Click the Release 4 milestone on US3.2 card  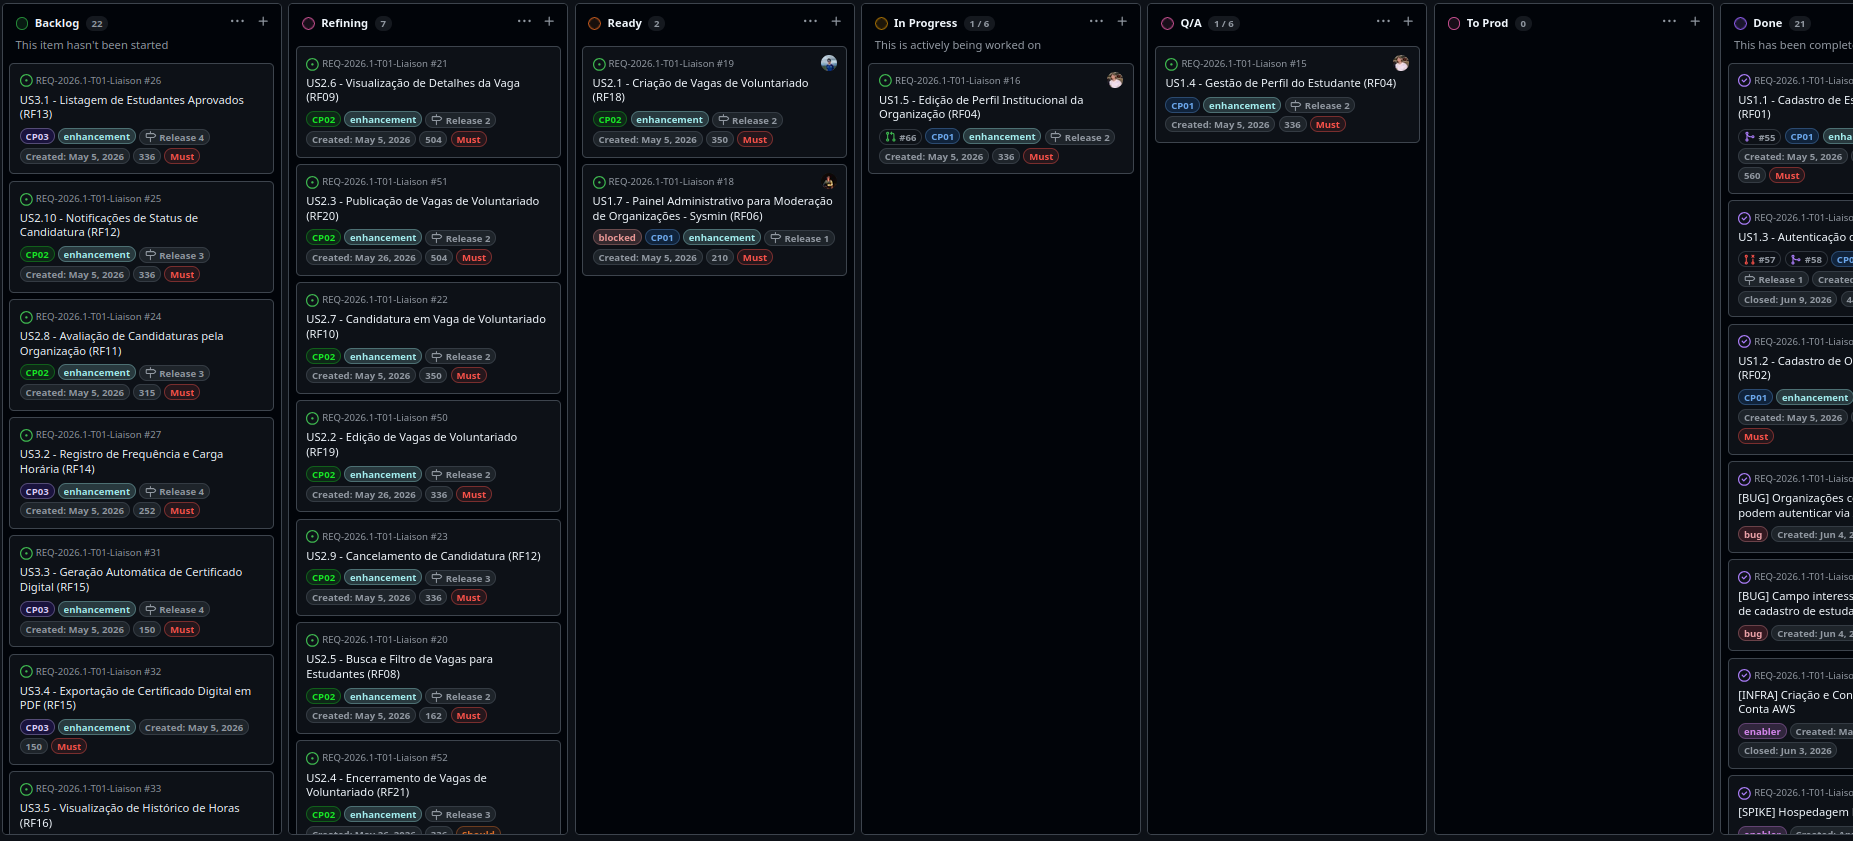[174, 492]
